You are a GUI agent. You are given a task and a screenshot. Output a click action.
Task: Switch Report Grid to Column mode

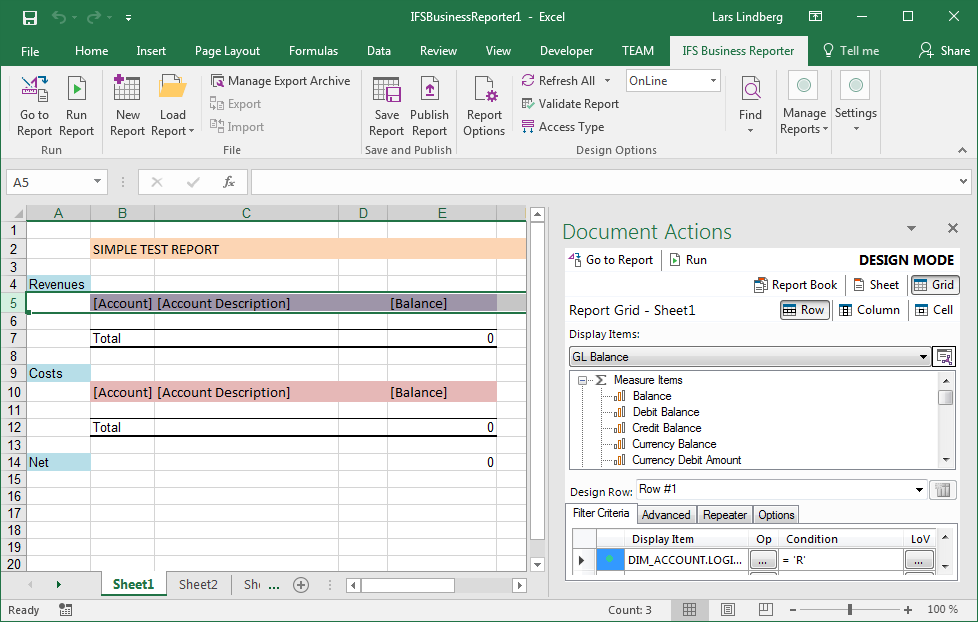pos(868,310)
